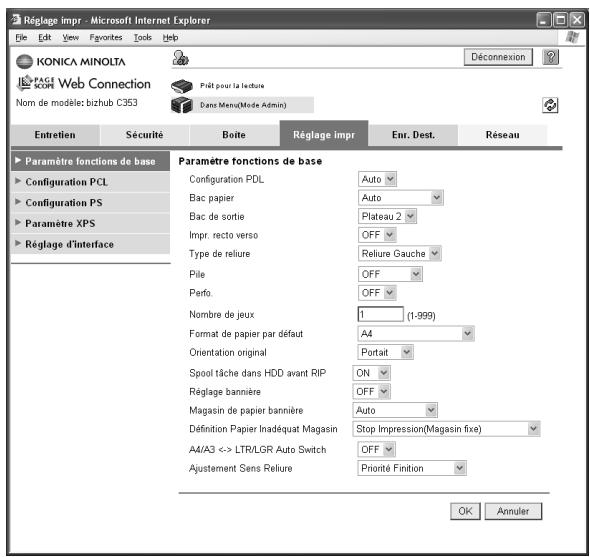Click the scanner status icon beside Dans Menu
This screenshot has width=590, height=557.
(182, 105)
